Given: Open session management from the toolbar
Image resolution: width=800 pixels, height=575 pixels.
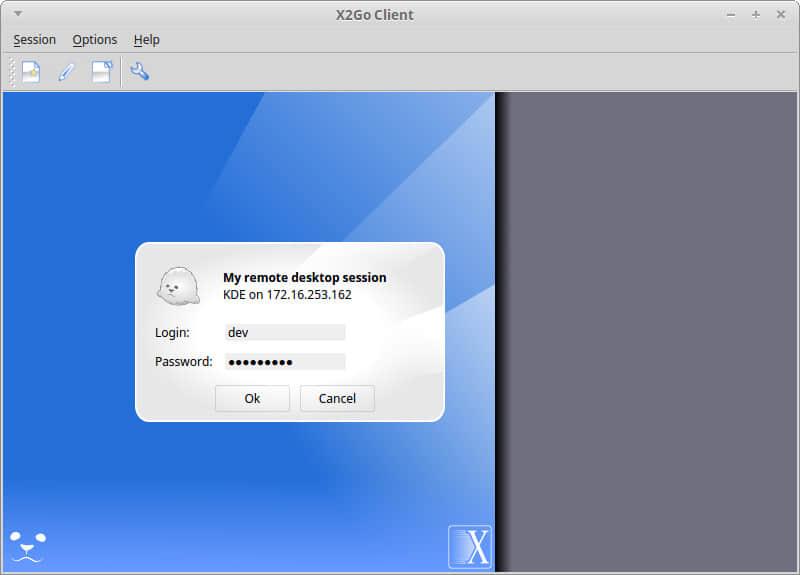Looking at the screenshot, I should pos(101,72).
